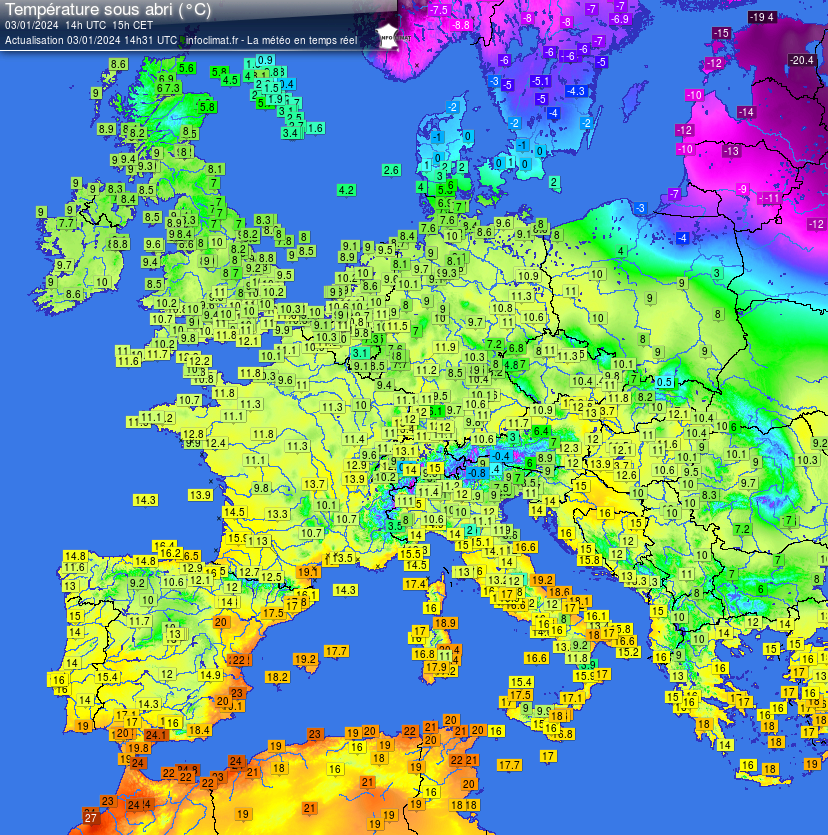The width and height of the screenshot is (828, 835).
Task: Click the -4.3 temperature label
Action: pyautogui.click(x=576, y=91)
